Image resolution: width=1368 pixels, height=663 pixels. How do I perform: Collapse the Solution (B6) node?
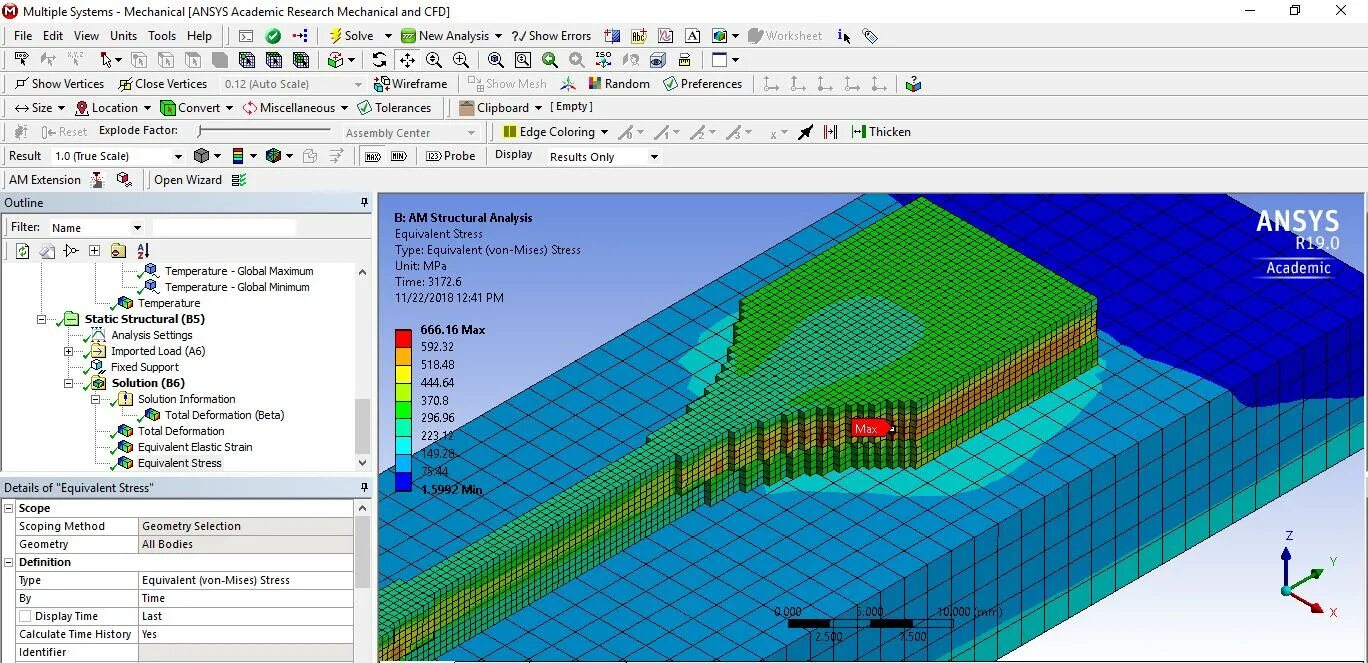pos(68,383)
